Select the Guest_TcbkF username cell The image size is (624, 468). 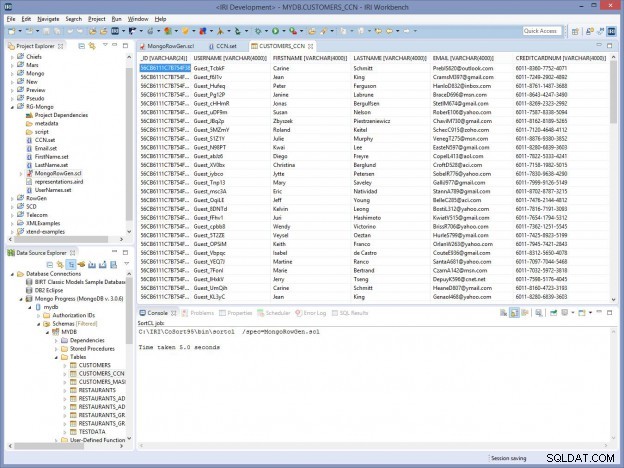(x=230, y=68)
